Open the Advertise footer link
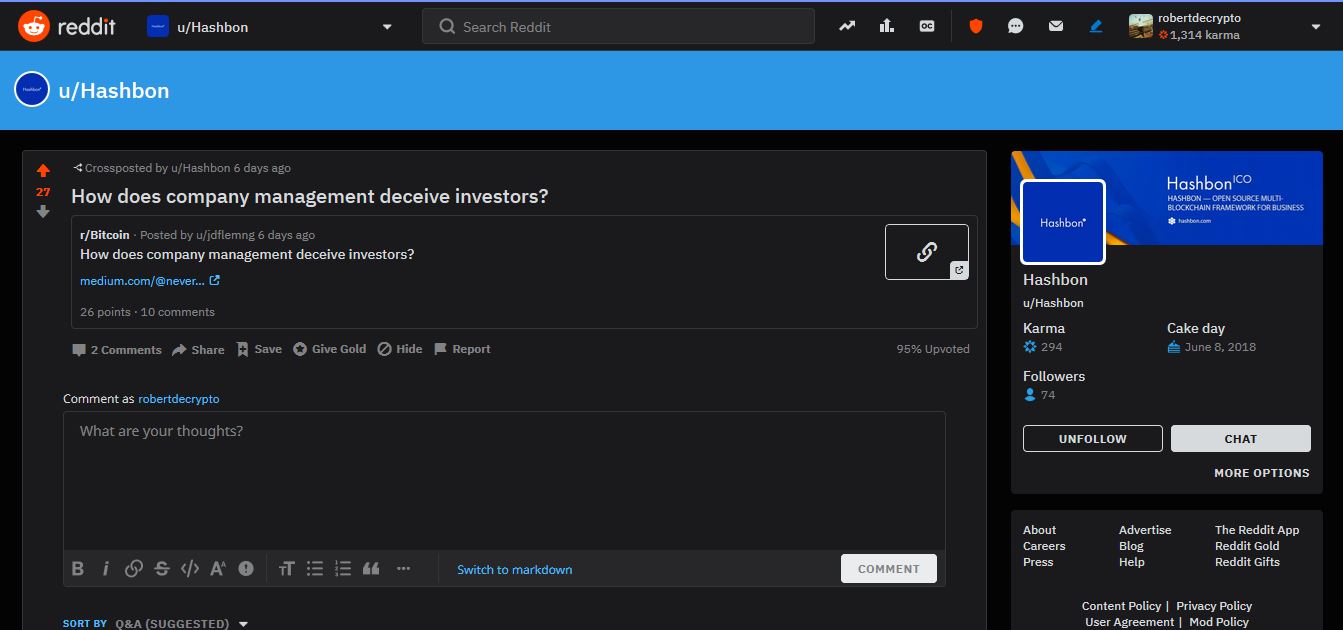The height and width of the screenshot is (630, 1343). [1145, 530]
